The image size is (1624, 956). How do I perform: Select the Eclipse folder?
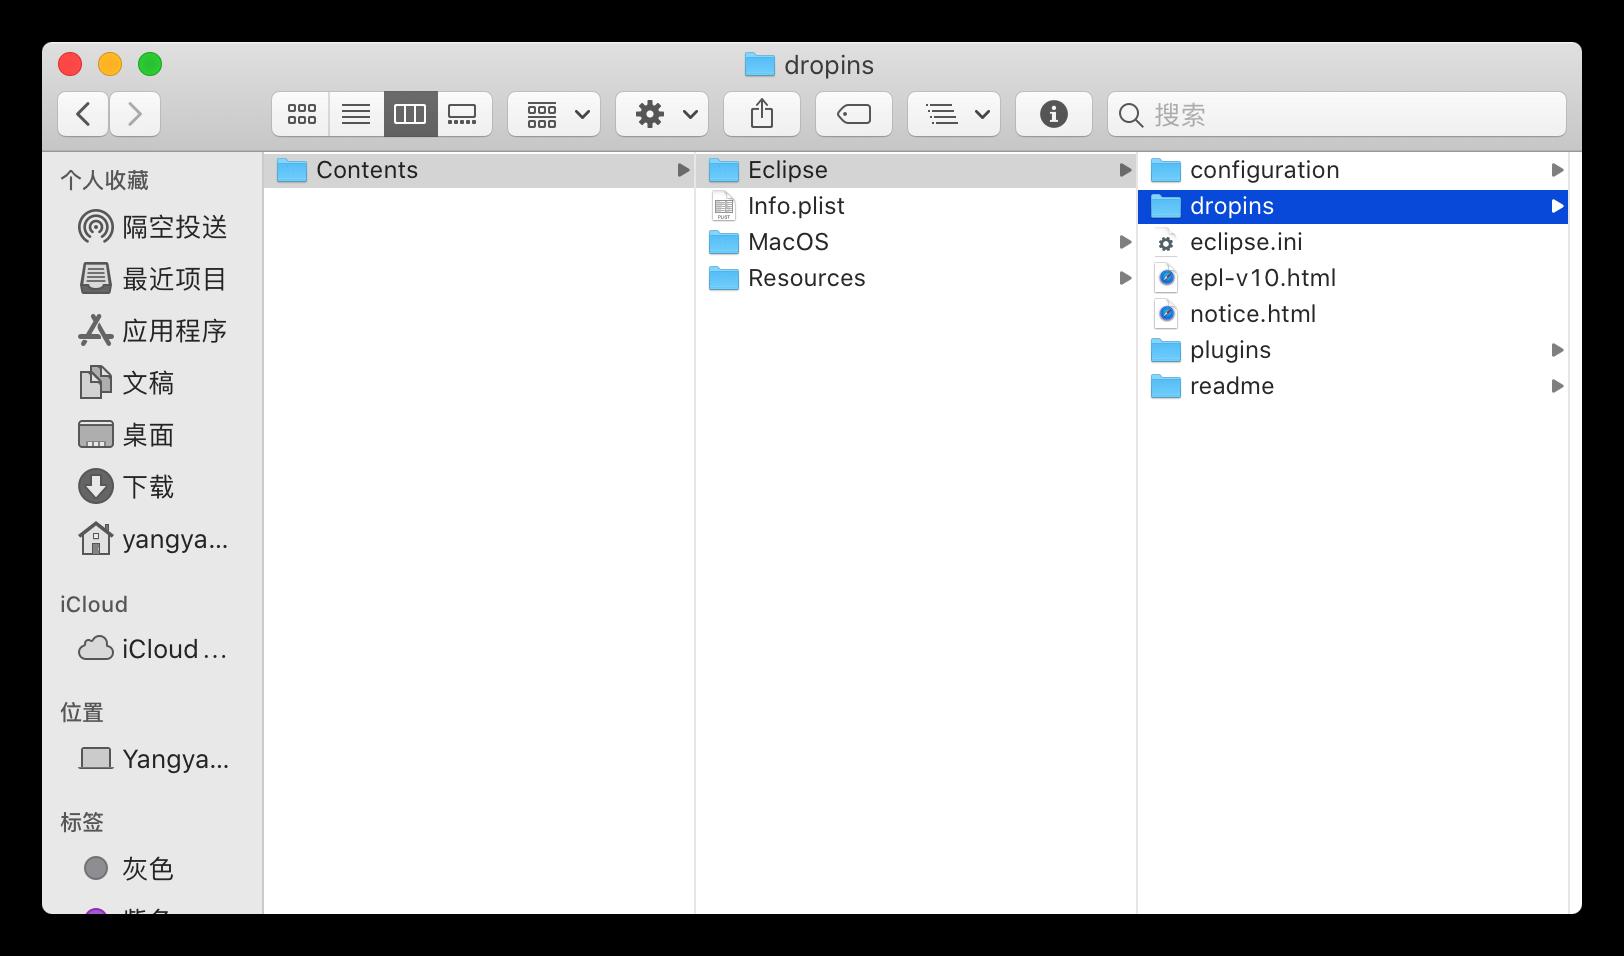(916, 170)
